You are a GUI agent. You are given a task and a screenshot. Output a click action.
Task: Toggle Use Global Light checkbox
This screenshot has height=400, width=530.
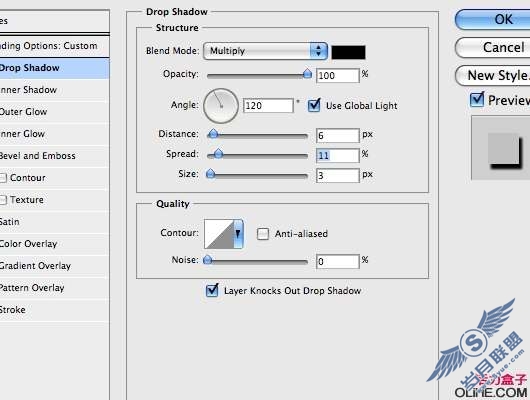pos(314,105)
